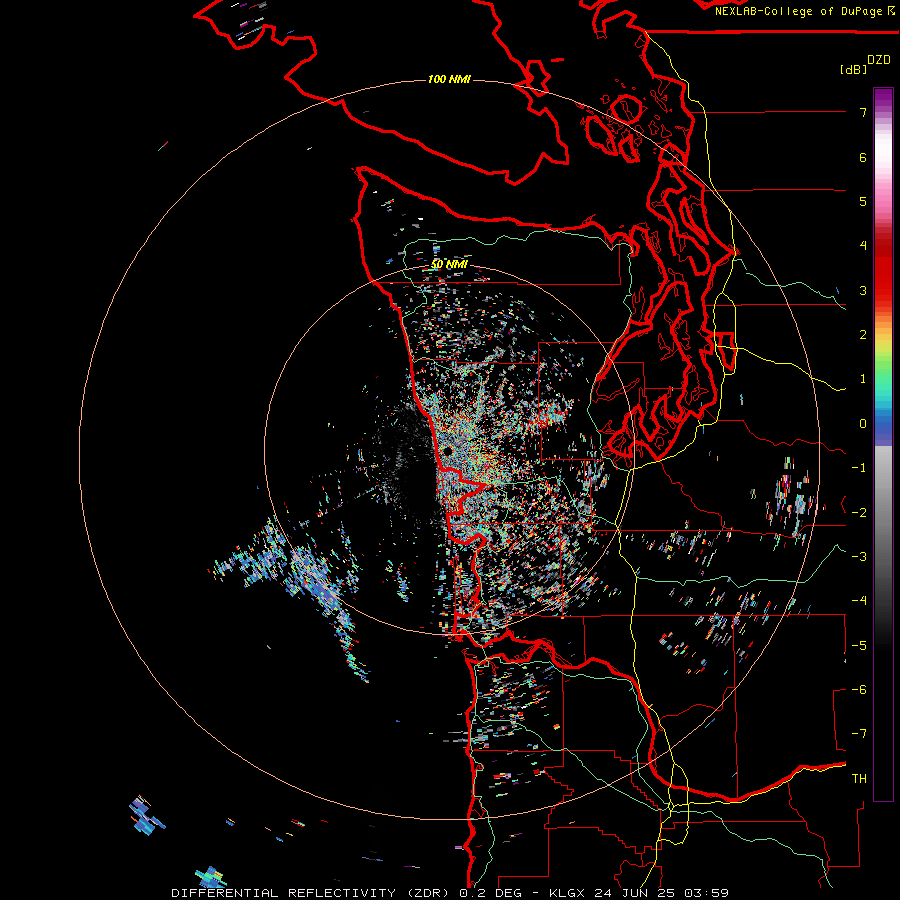Click the -7 value on color scale
Viewport: 900px width, 900px height.
859,734
